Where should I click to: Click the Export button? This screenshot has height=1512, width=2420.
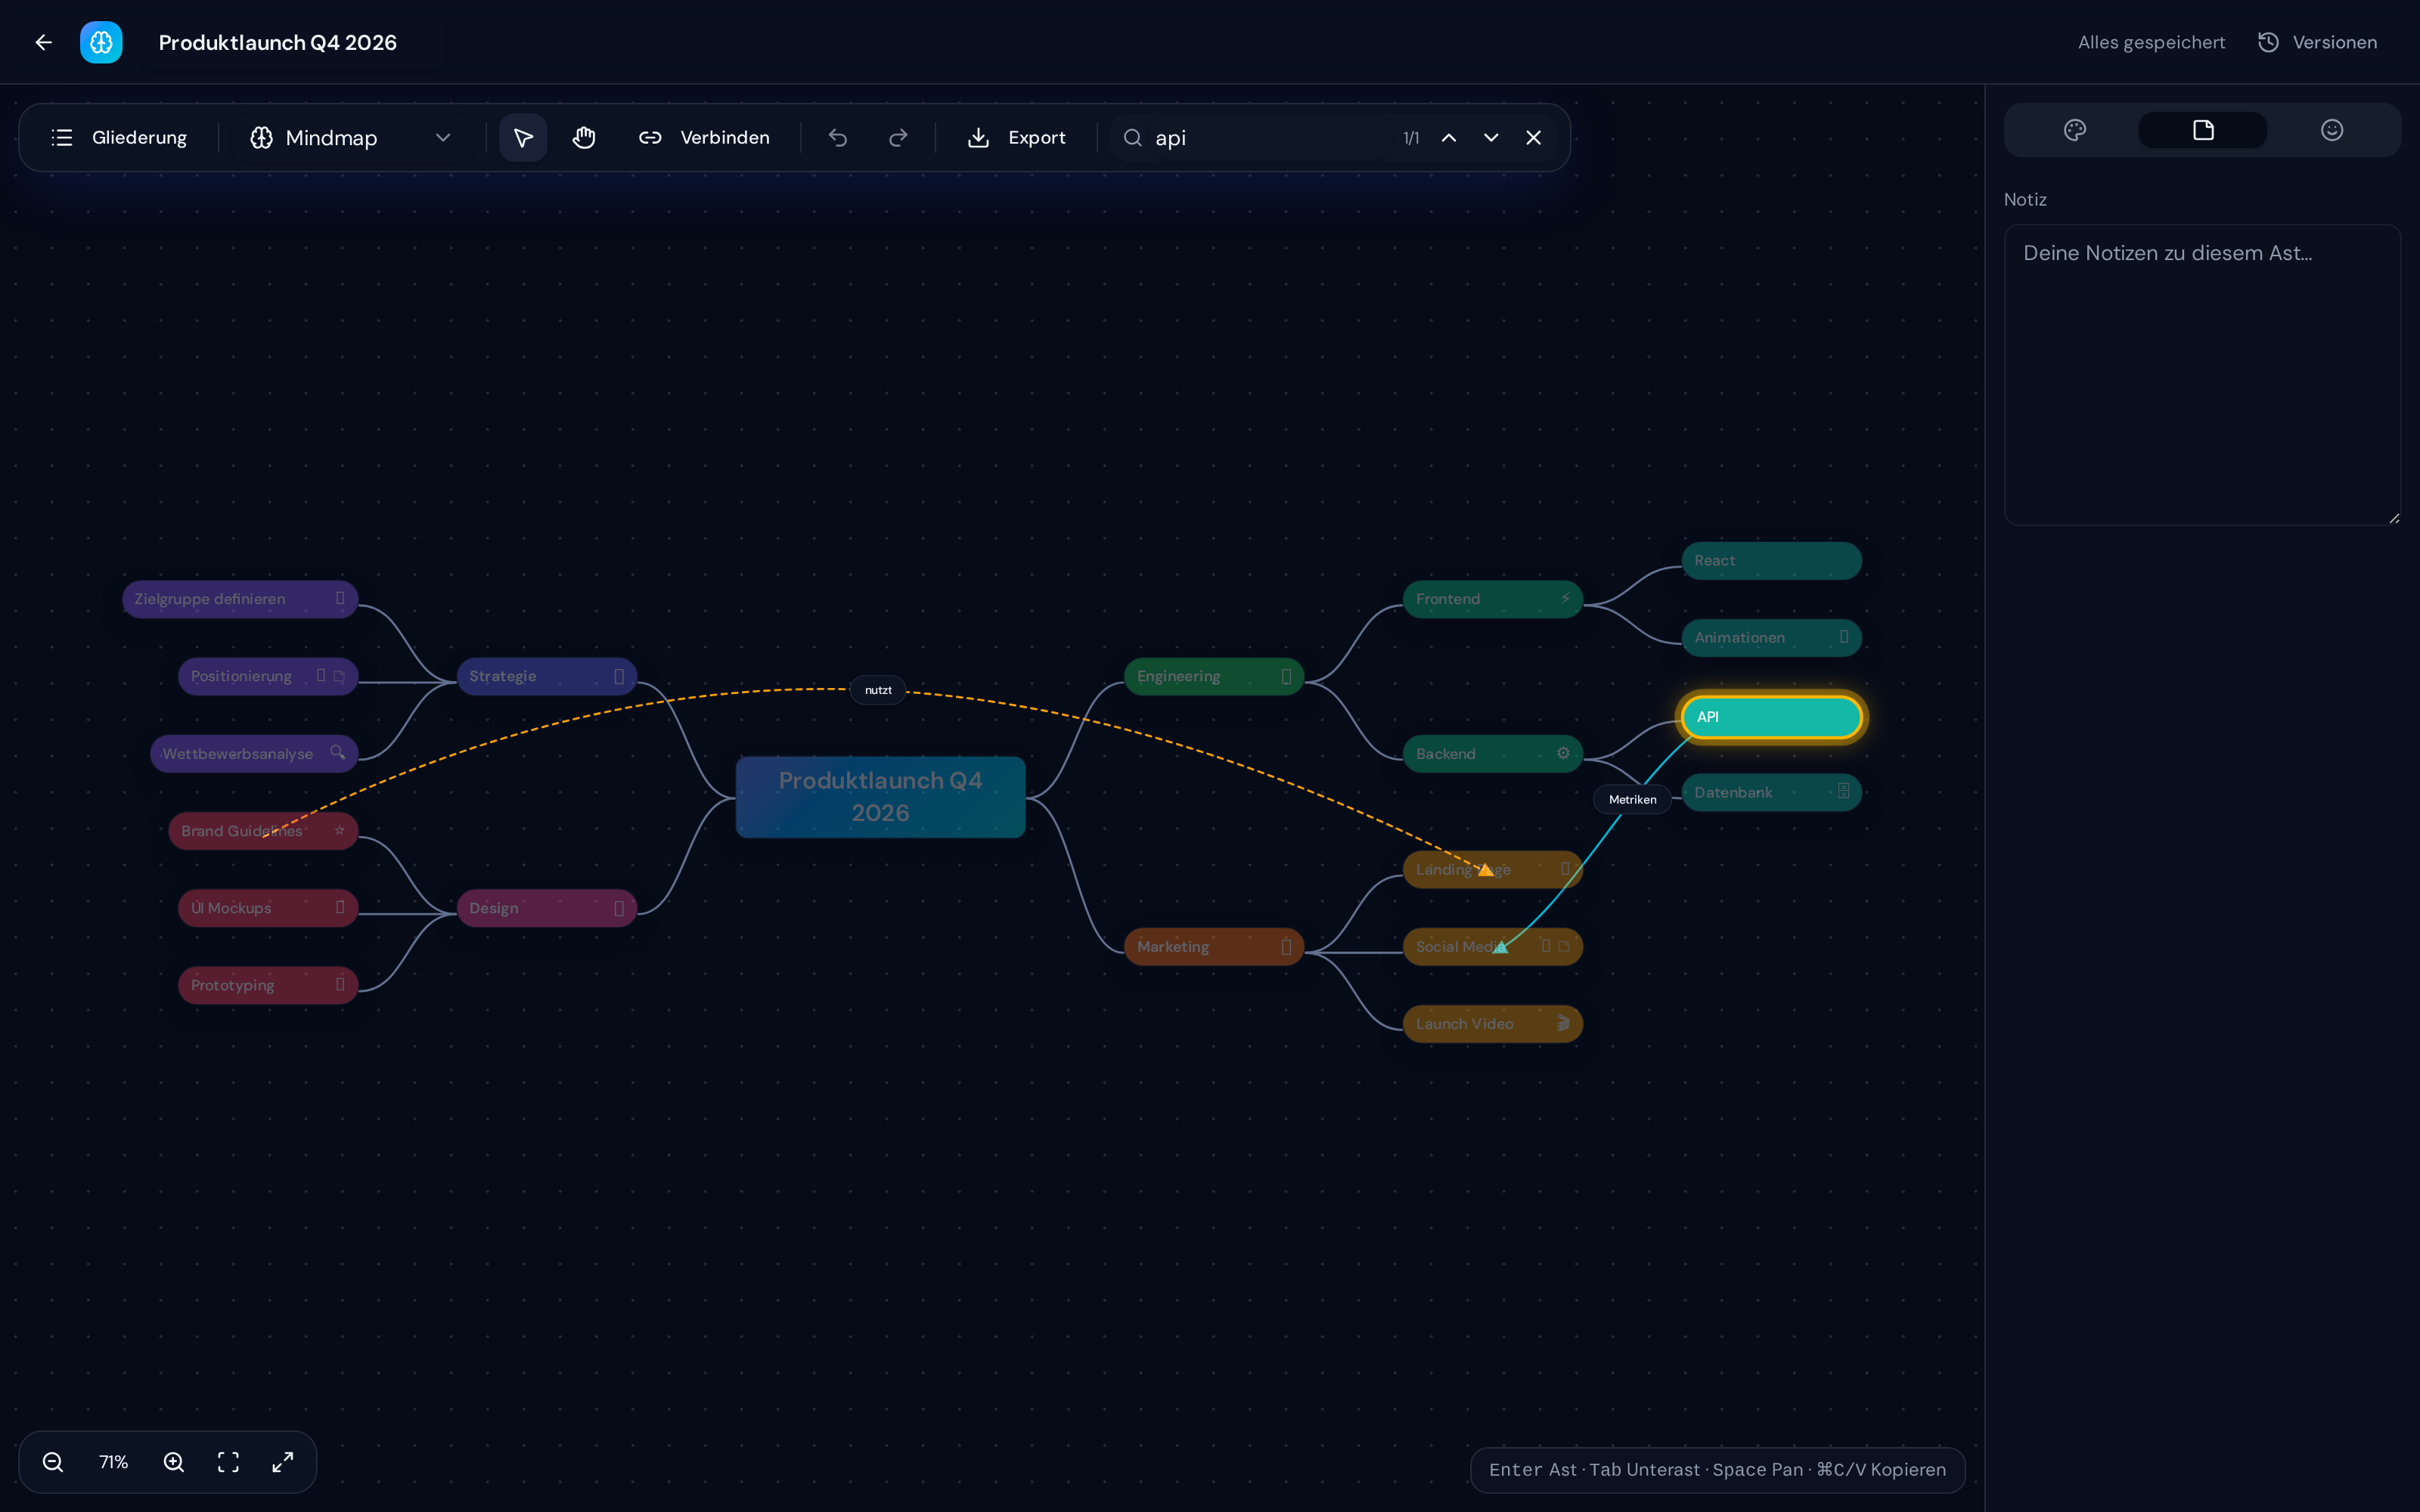[x=1016, y=137]
